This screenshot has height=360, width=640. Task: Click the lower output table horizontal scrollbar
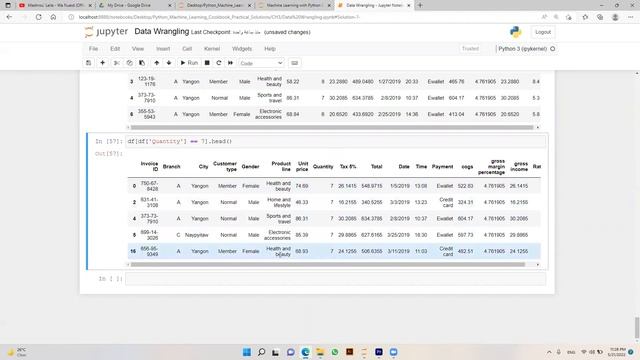[328, 264]
